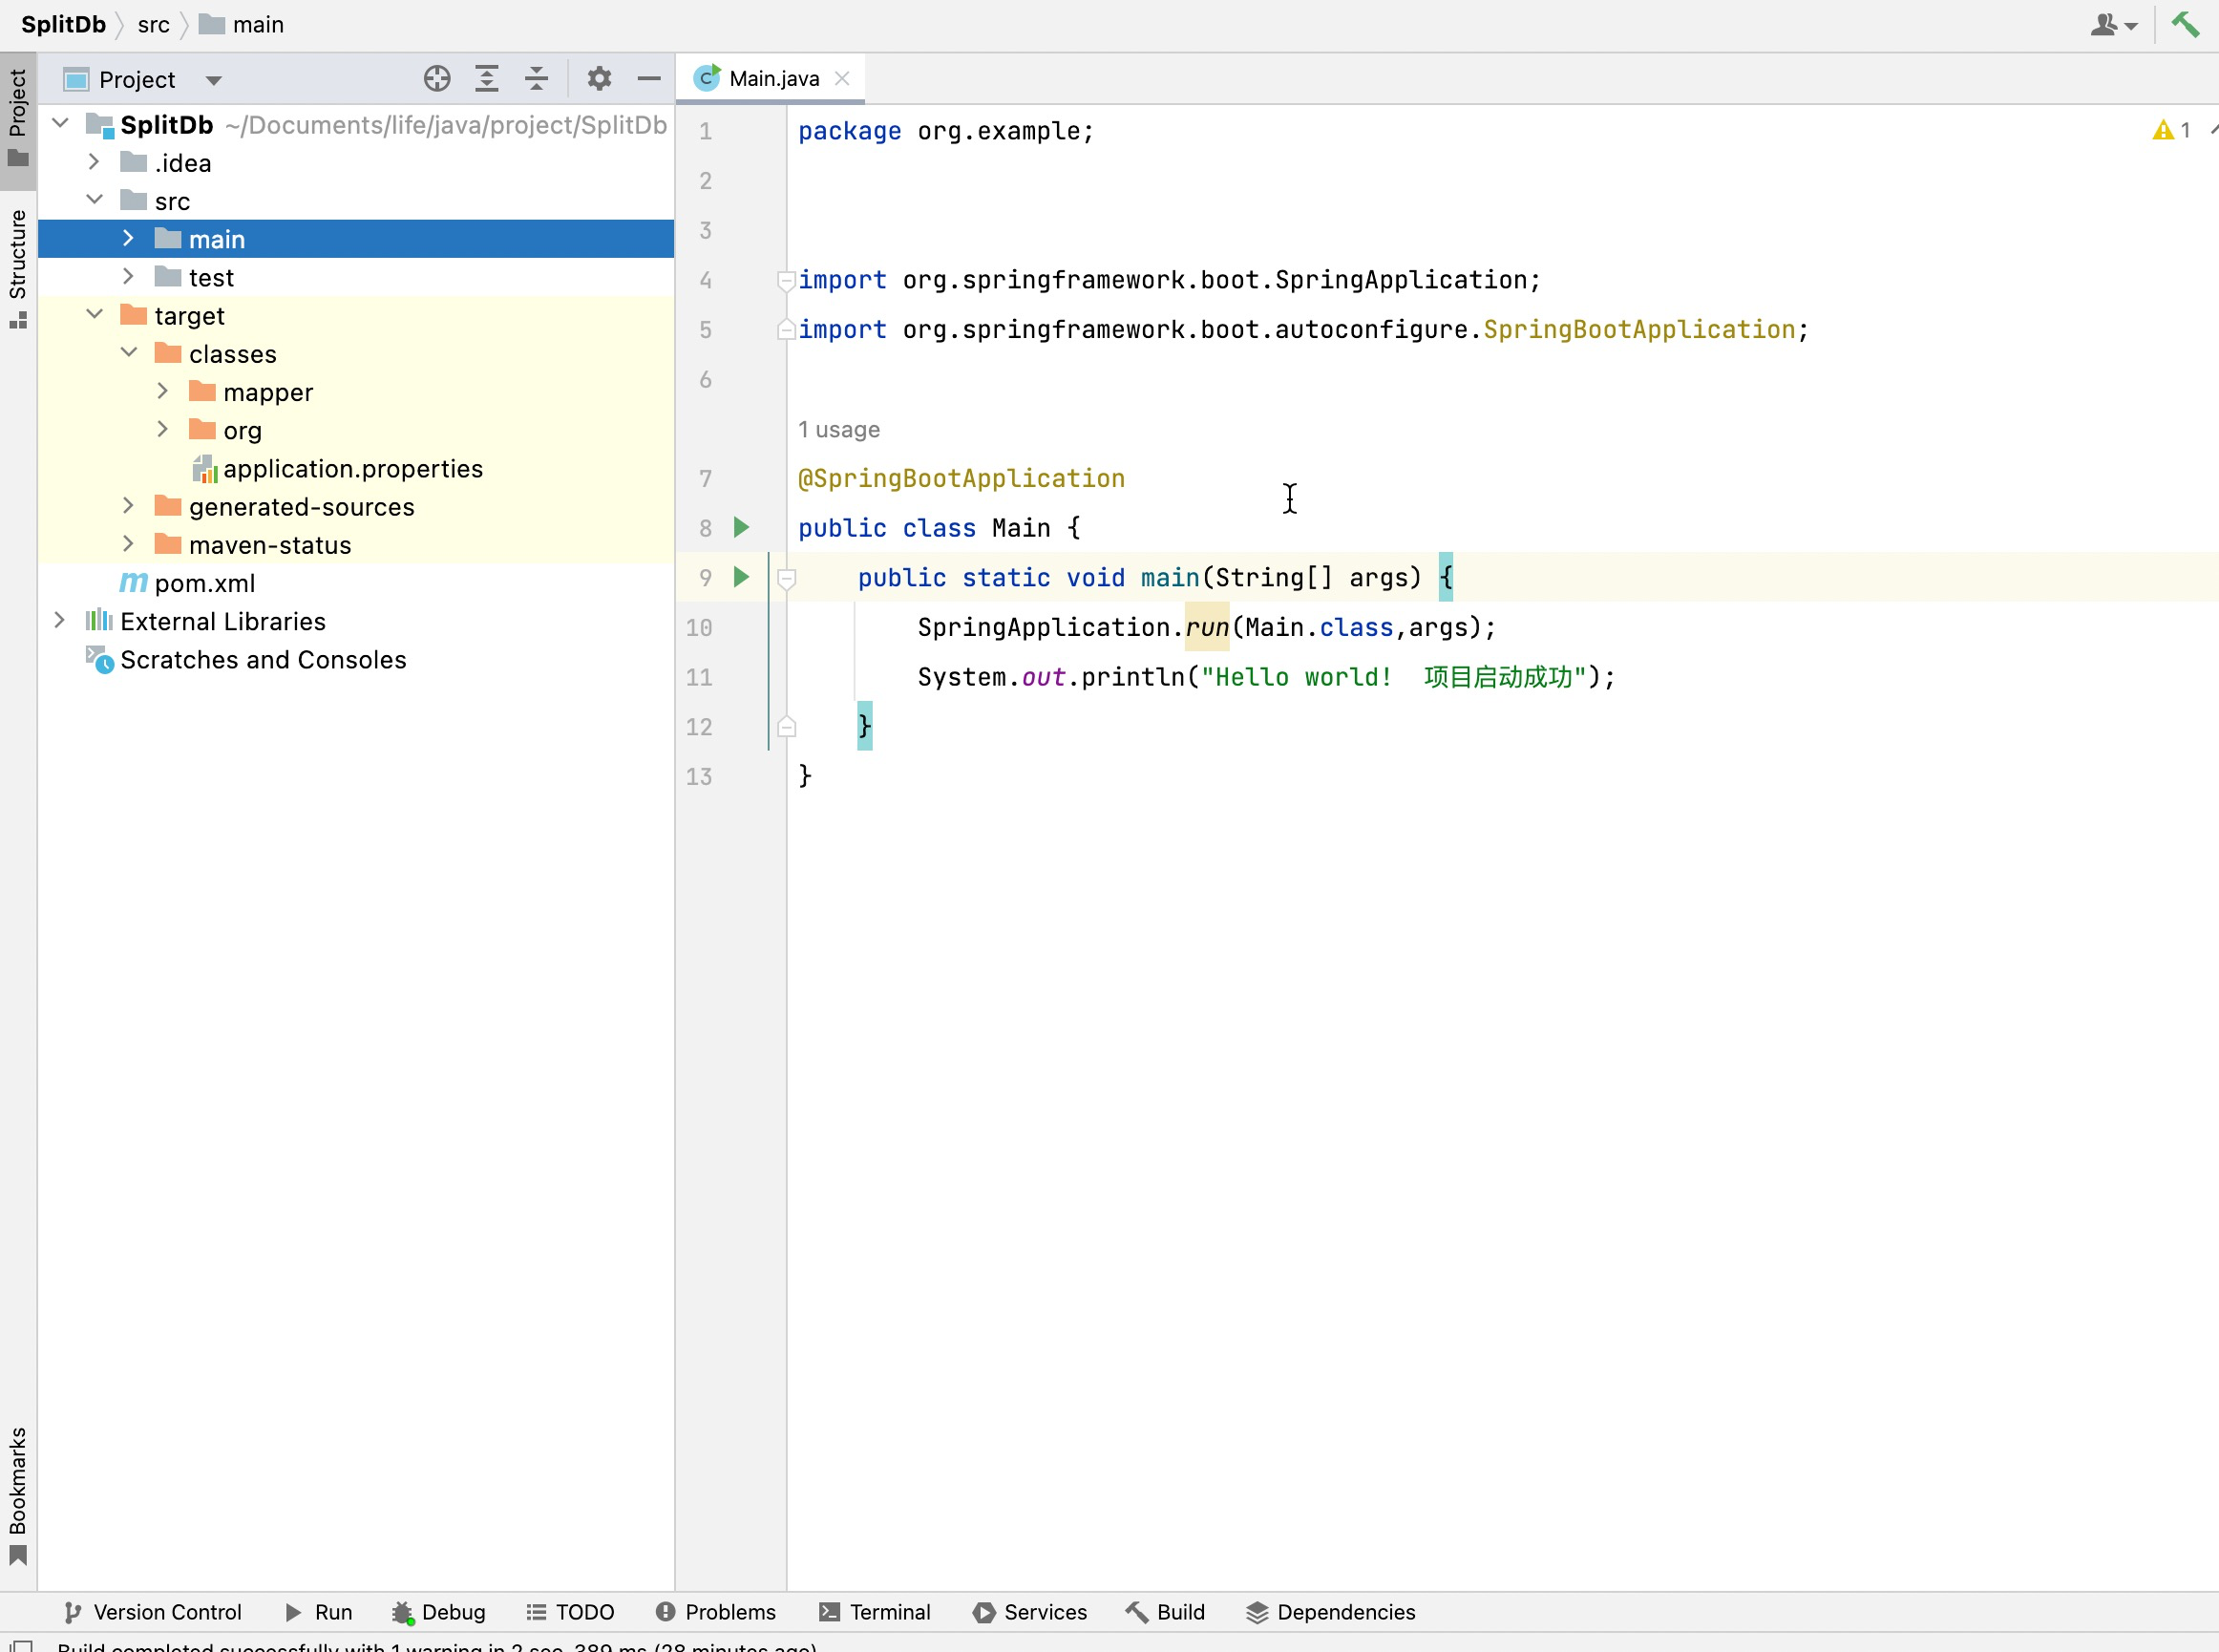Image resolution: width=2219 pixels, height=1652 pixels.
Task: Click the yellow warning indicator in the editor
Action: [x=2170, y=130]
